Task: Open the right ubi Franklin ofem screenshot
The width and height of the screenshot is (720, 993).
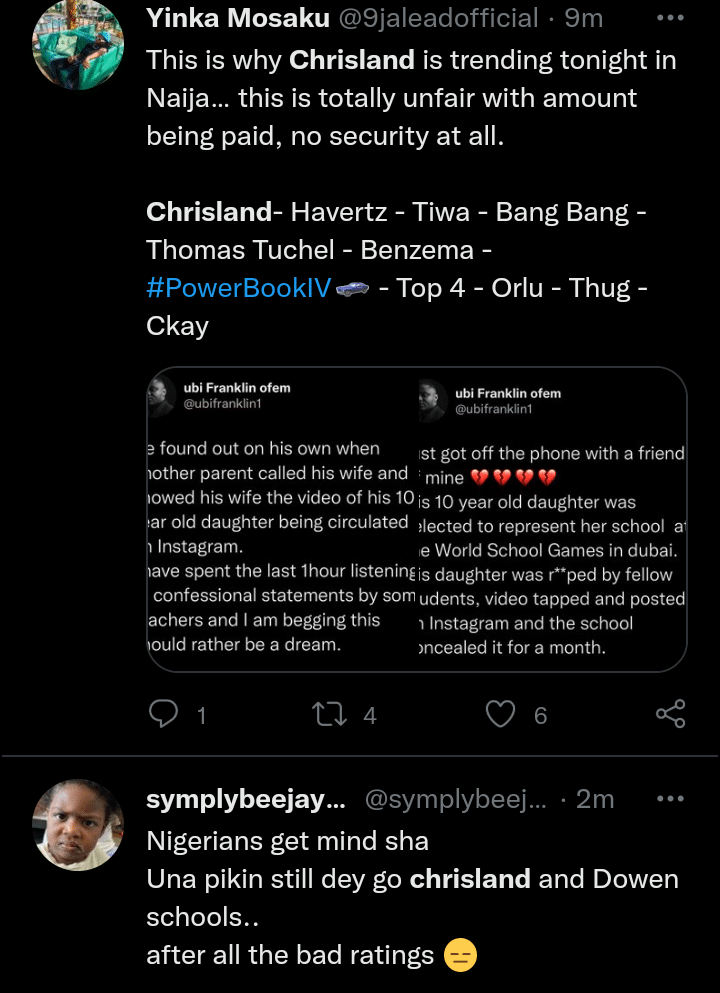Action: pyautogui.click(x=551, y=520)
